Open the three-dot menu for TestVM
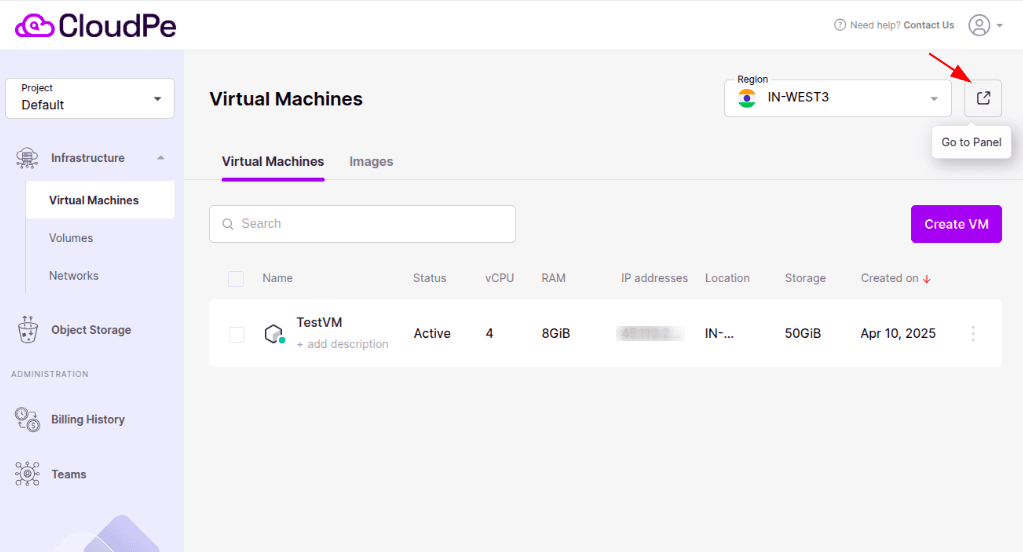 click(973, 333)
